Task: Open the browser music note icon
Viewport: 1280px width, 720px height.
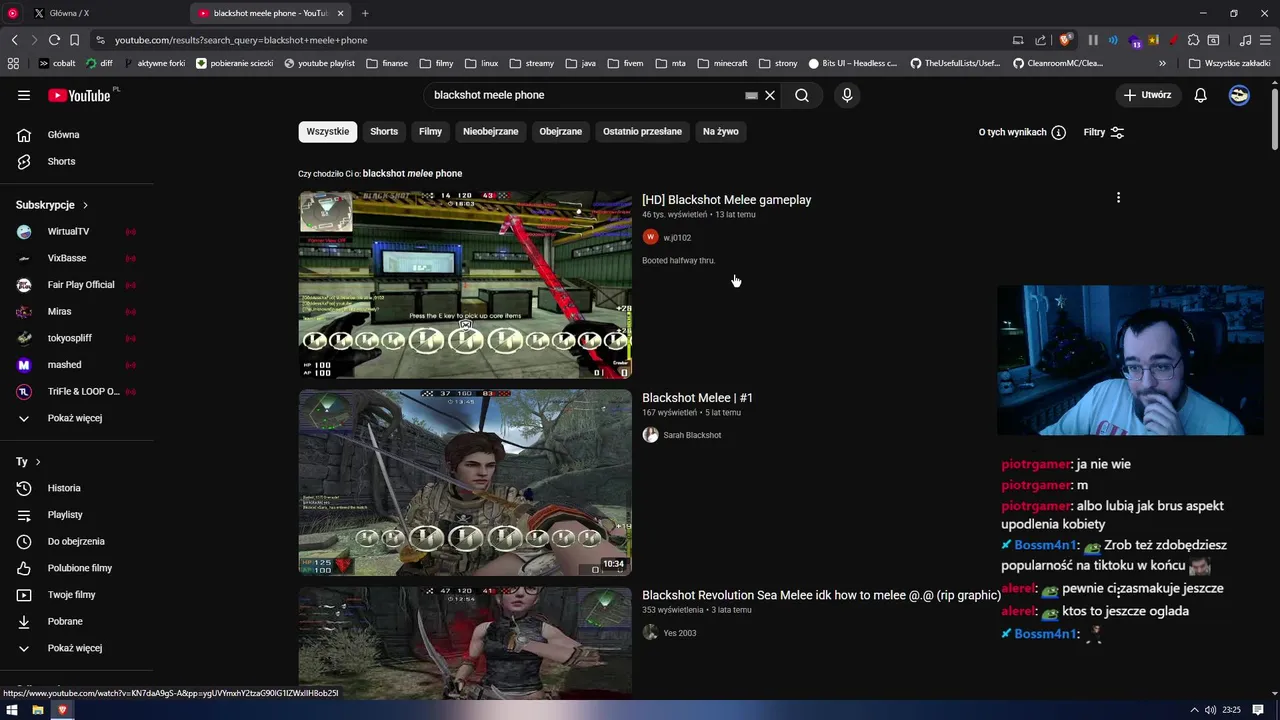Action: (1245, 40)
